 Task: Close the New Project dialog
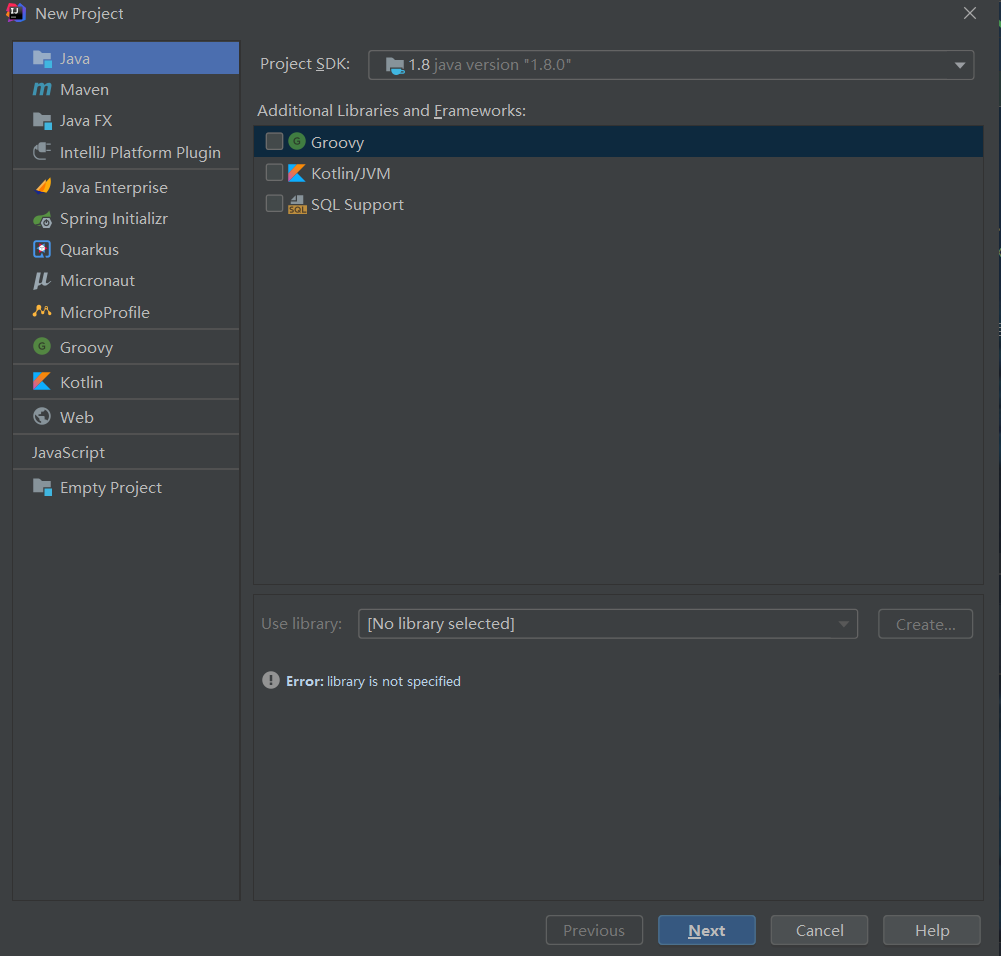tap(970, 13)
